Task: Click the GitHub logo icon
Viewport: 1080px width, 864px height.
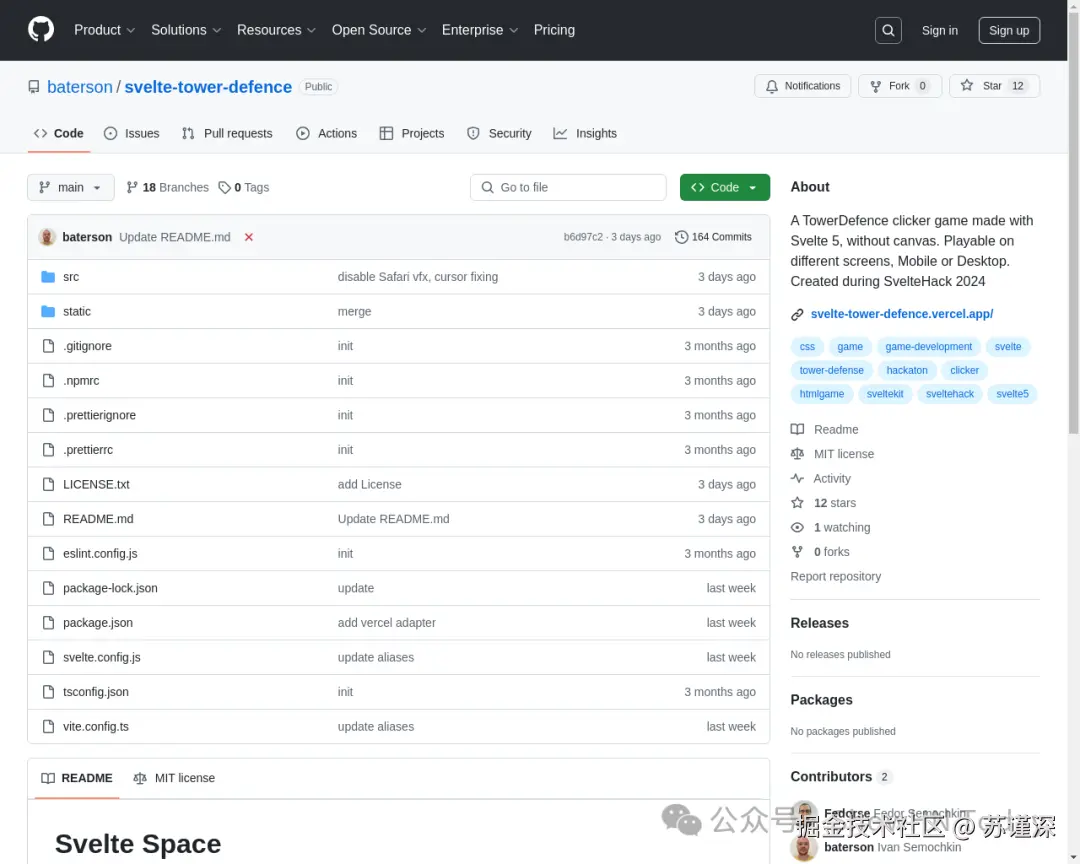Action: click(41, 30)
